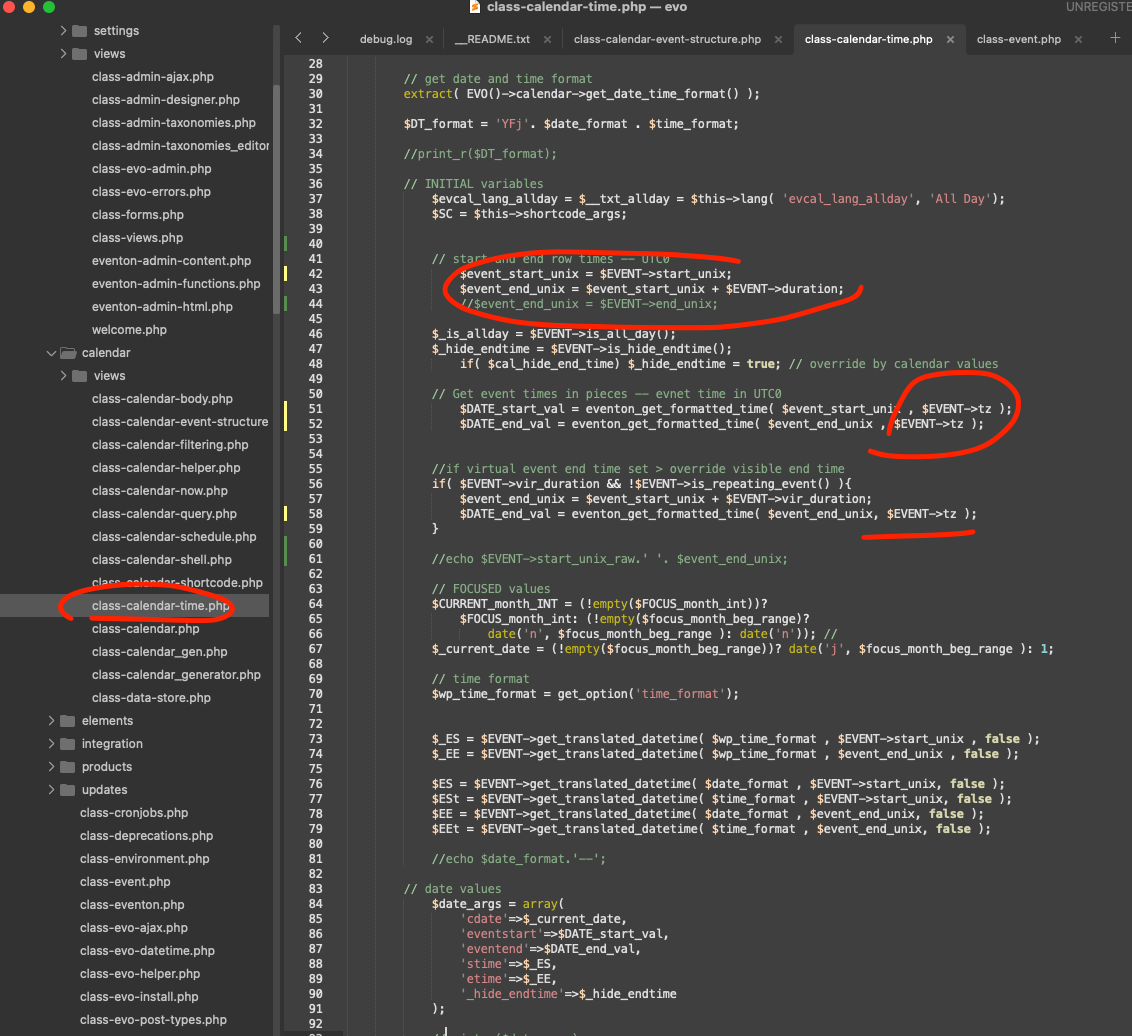1132x1036 pixels.
Task: Open class-evo-errors.php file
Action: pos(151,192)
